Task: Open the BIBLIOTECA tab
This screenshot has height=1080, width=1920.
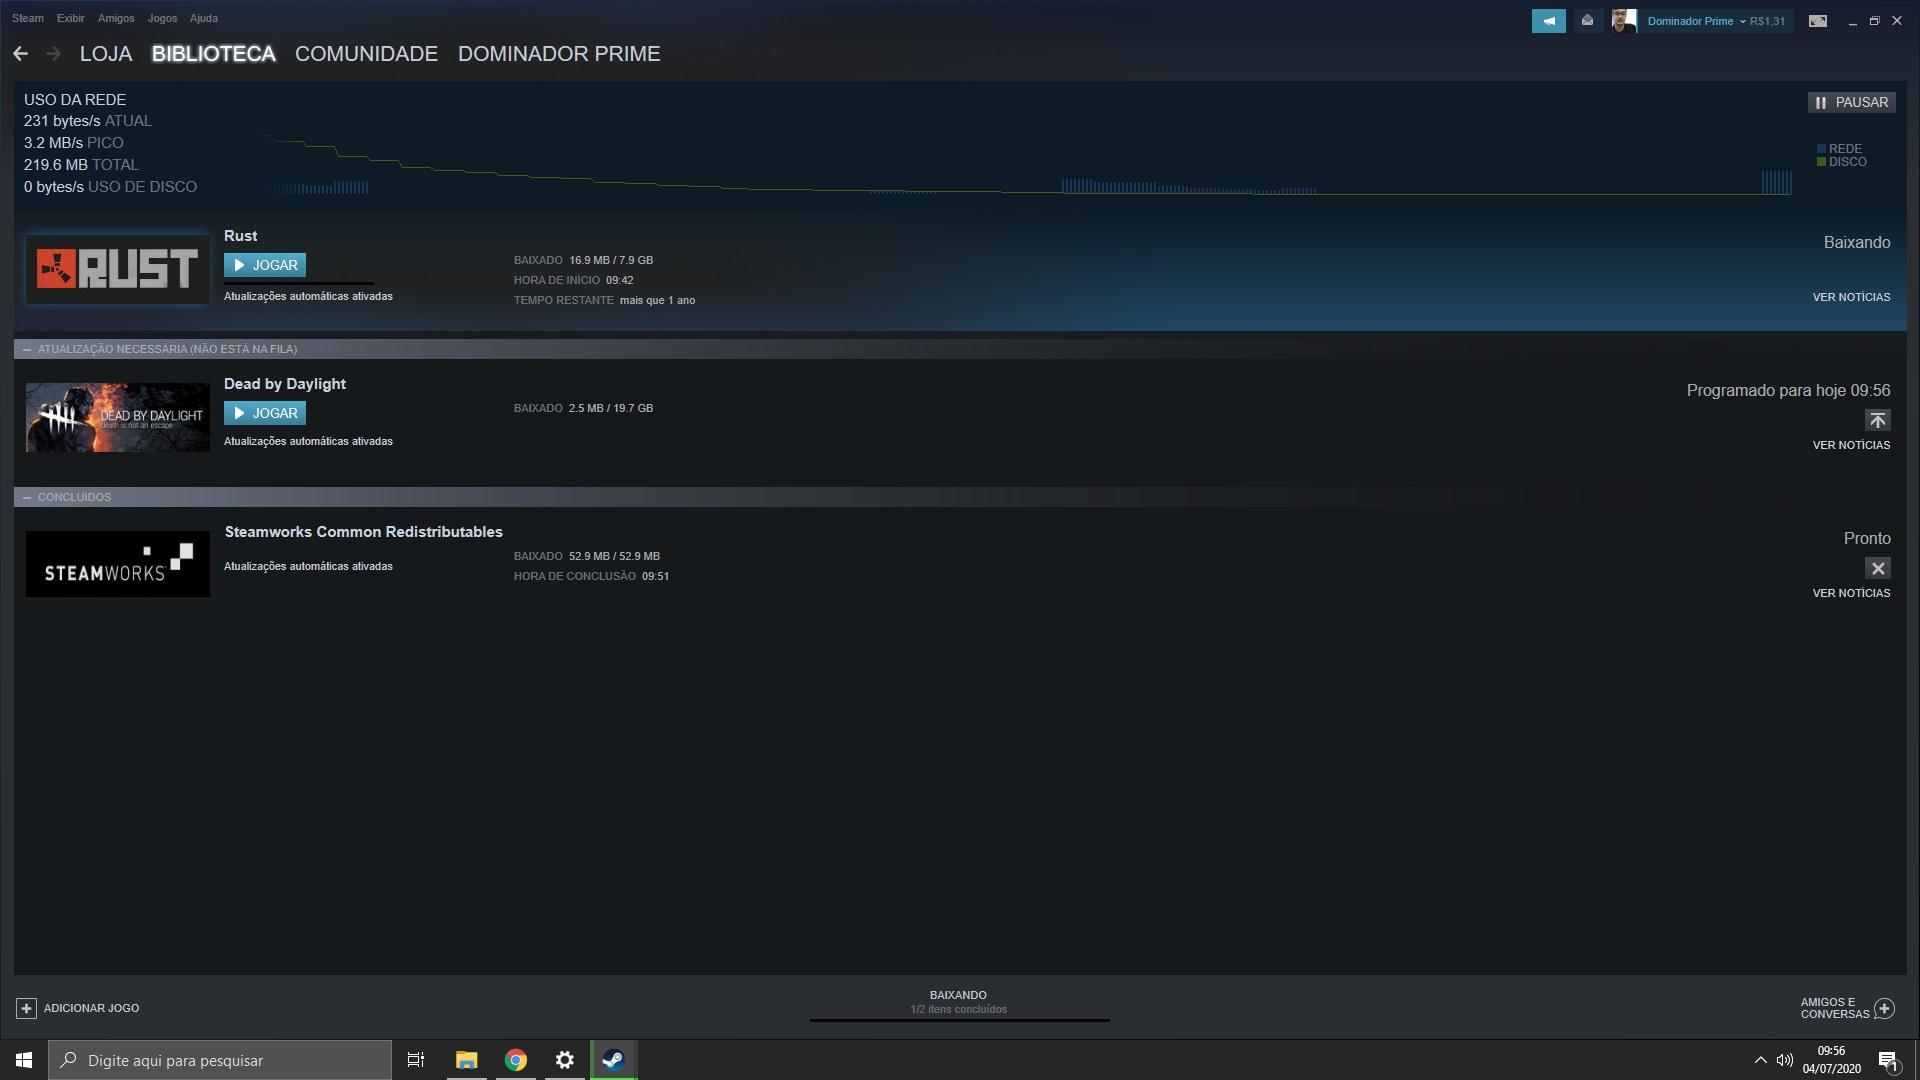Action: pos(213,54)
